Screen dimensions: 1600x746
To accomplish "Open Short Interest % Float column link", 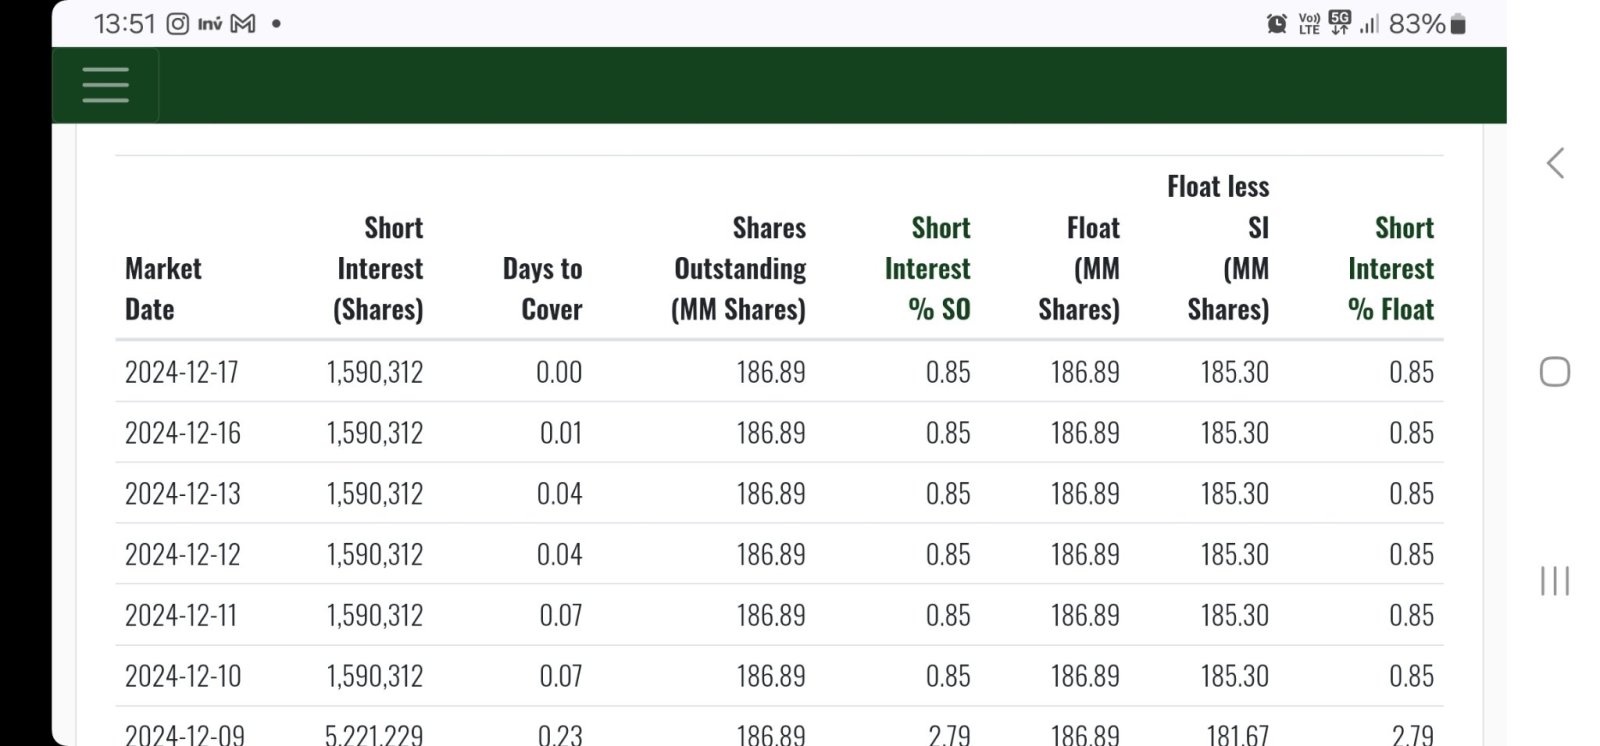I will [x=1391, y=268].
